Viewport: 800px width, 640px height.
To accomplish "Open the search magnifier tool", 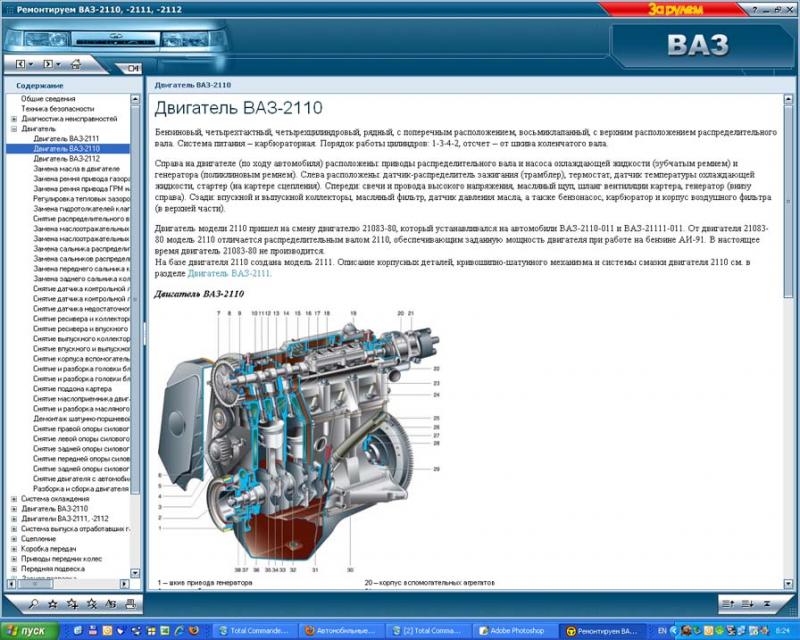I will pos(33,604).
